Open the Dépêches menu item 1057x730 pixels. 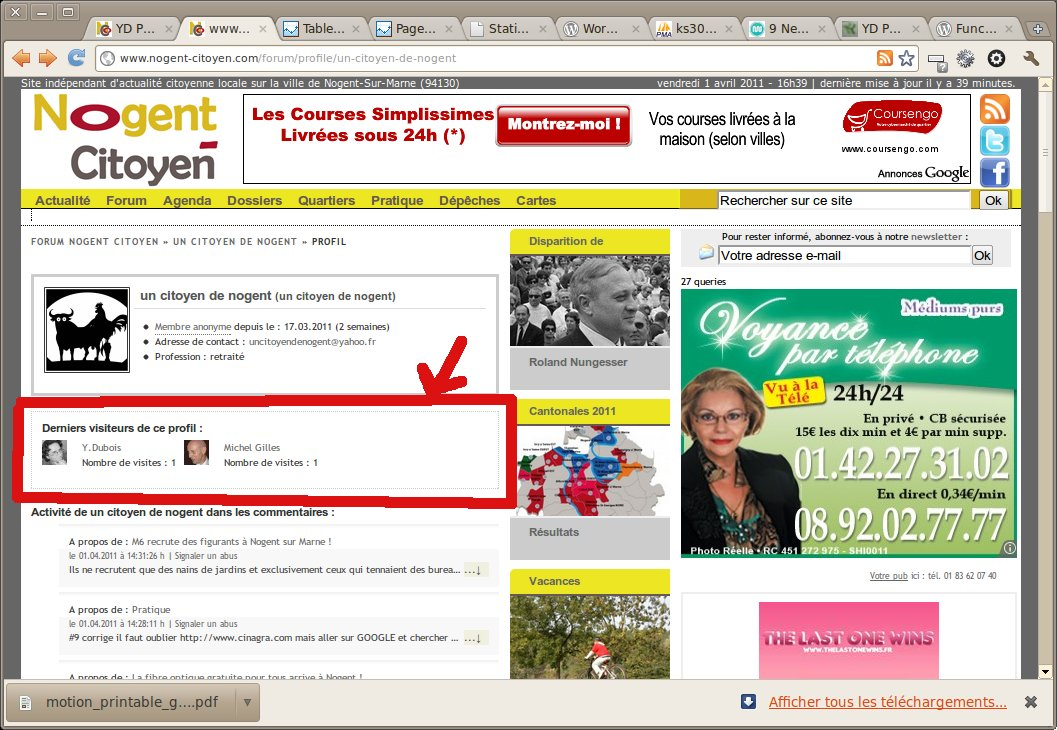(469, 200)
